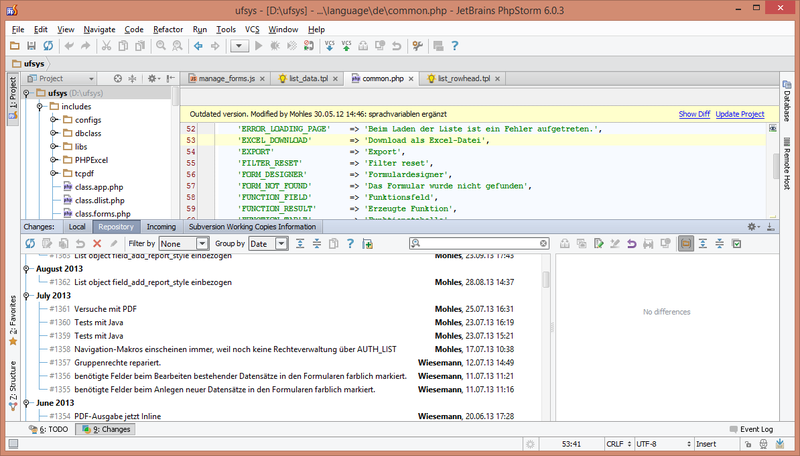The height and width of the screenshot is (456, 800).
Task: Refresh the repository changes list
Action: coord(30,244)
